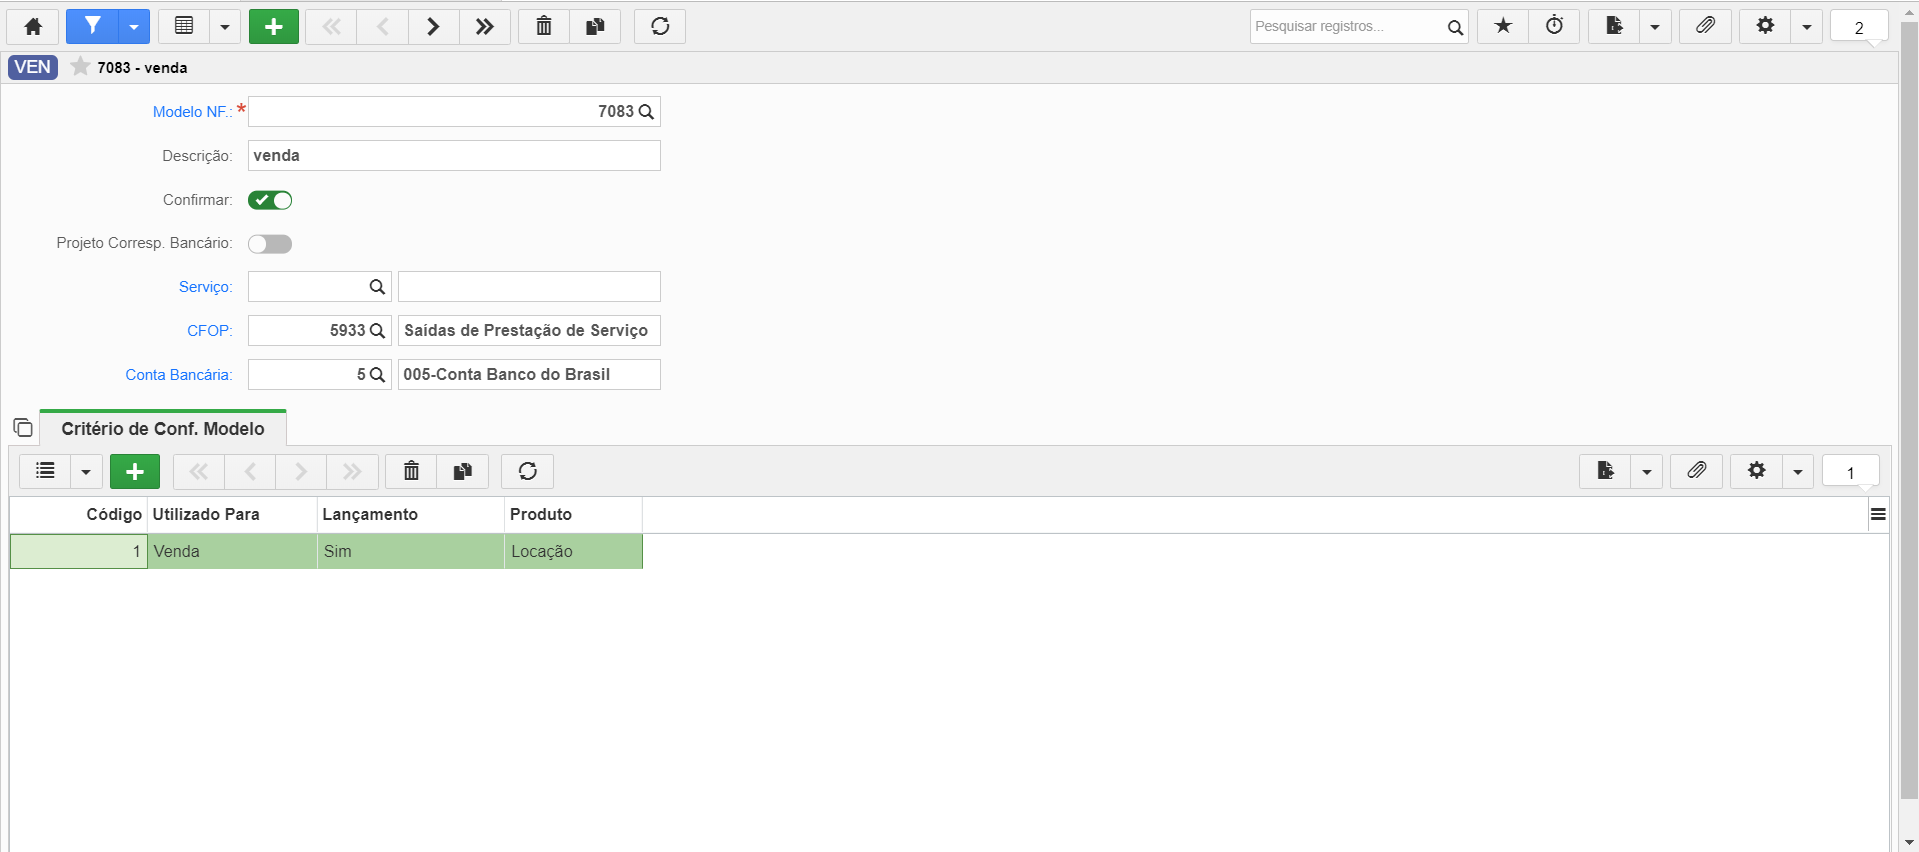This screenshot has width=1919, height=852.
Task: Go to the home screen icon
Action: (x=33, y=26)
